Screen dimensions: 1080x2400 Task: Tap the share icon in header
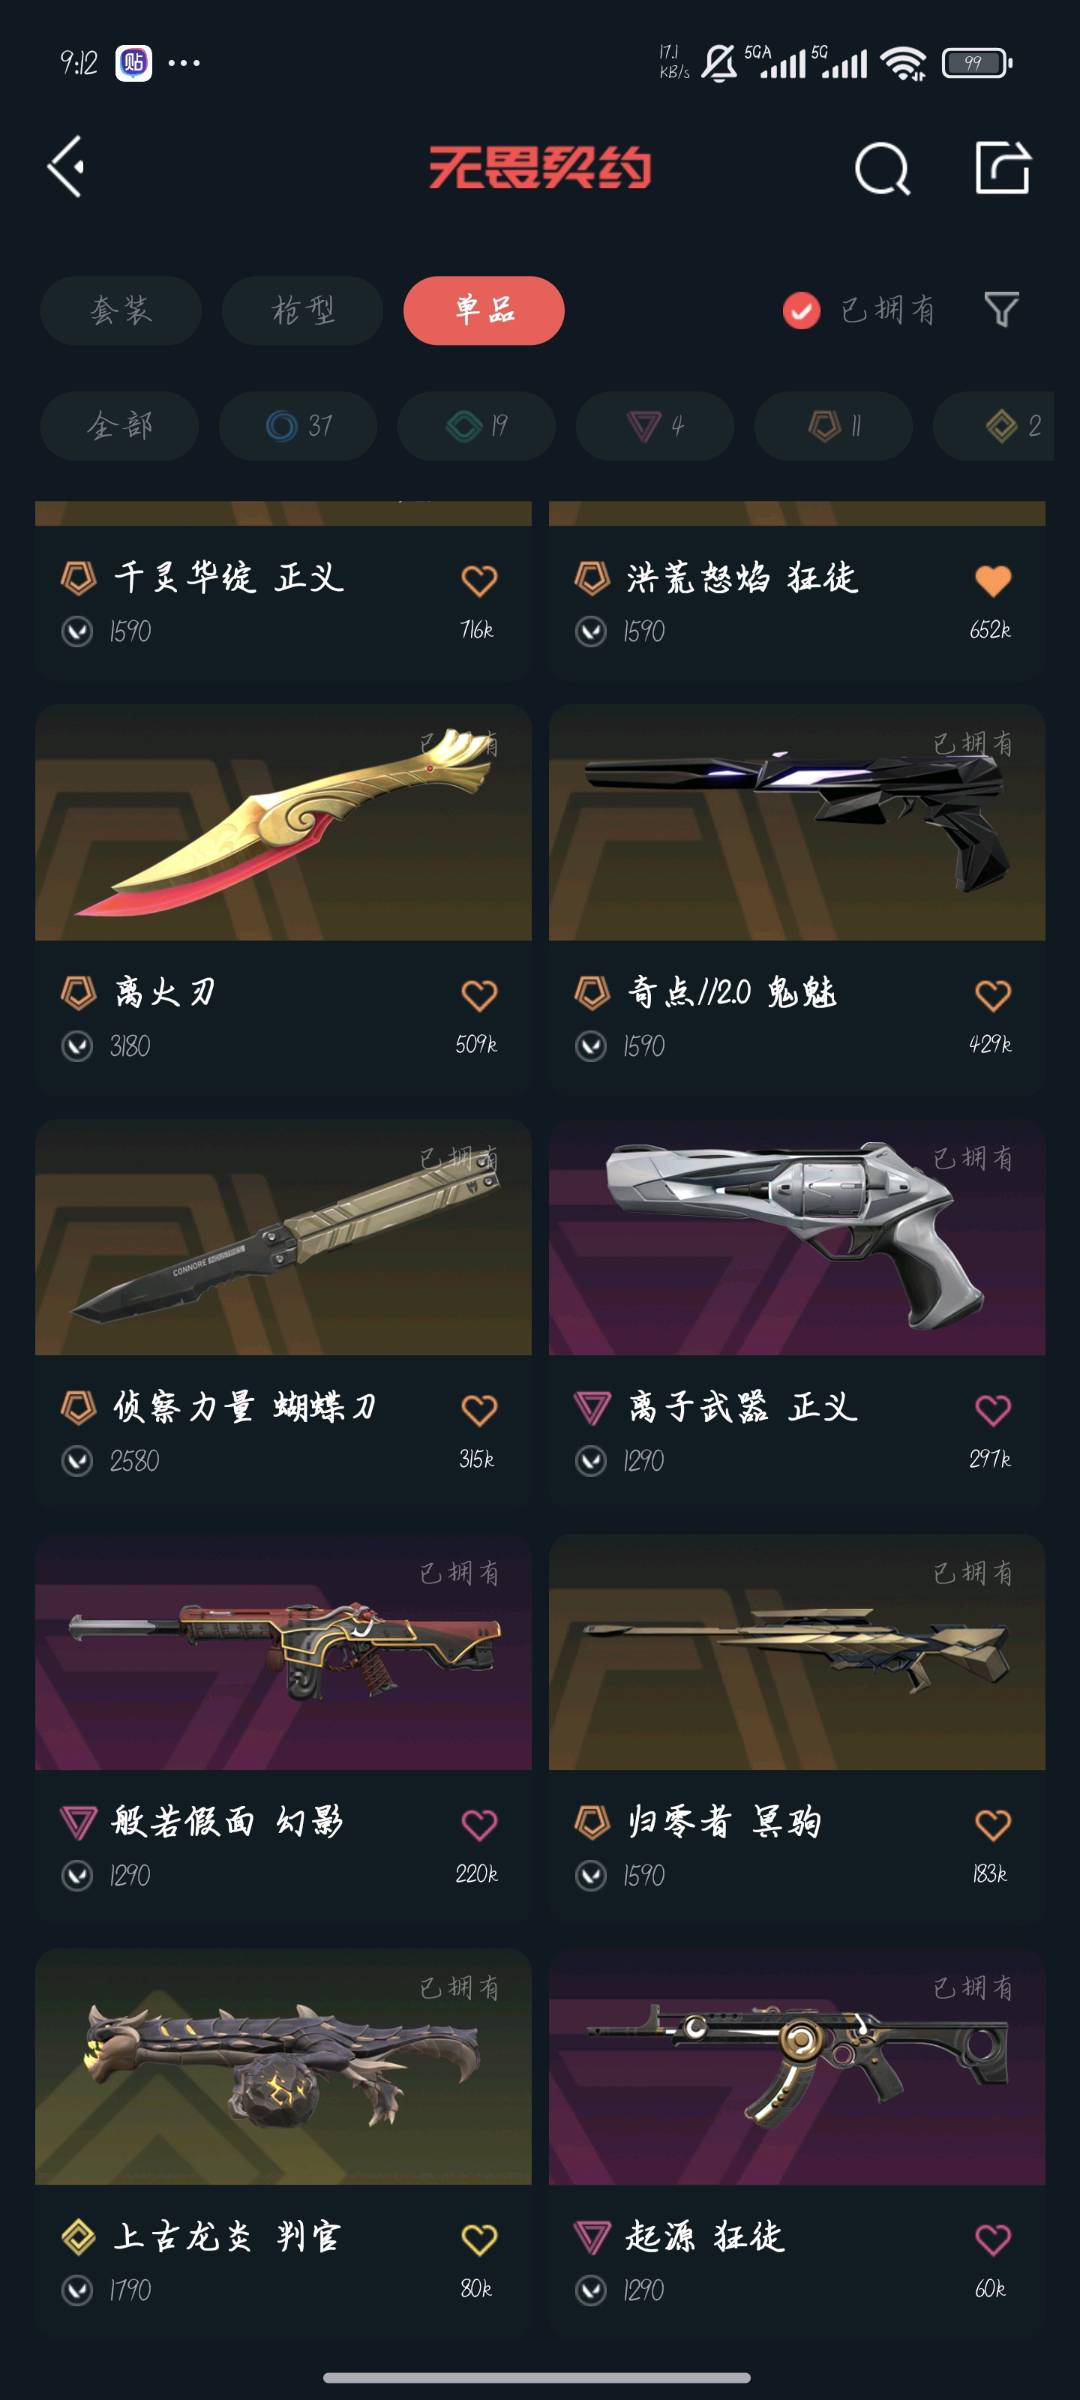coord(1003,167)
